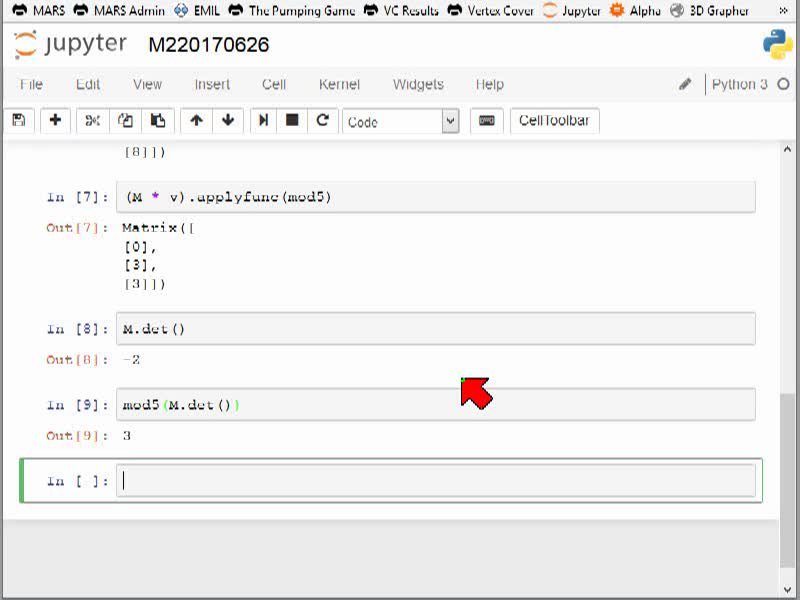Image resolution: width=800 pixels, height=600 pixels.
Task: Move selected cell down arrow
Action: (228, 120)
